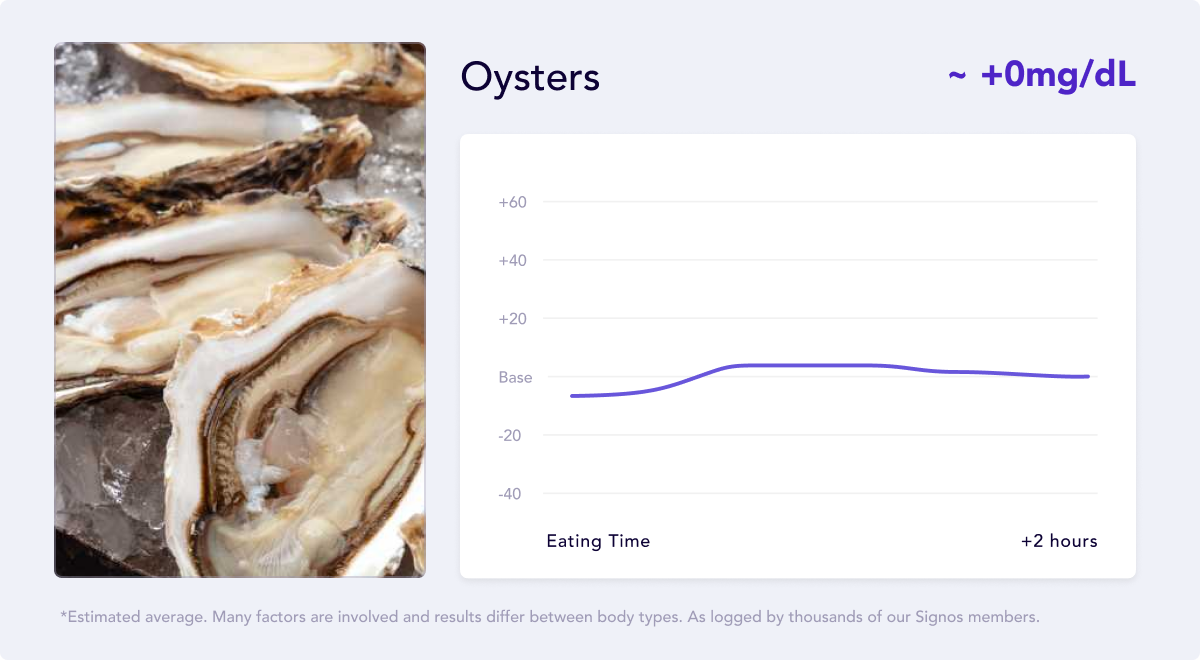
Task: Click the oyster photo thumbnail
Action: point(240,310)
